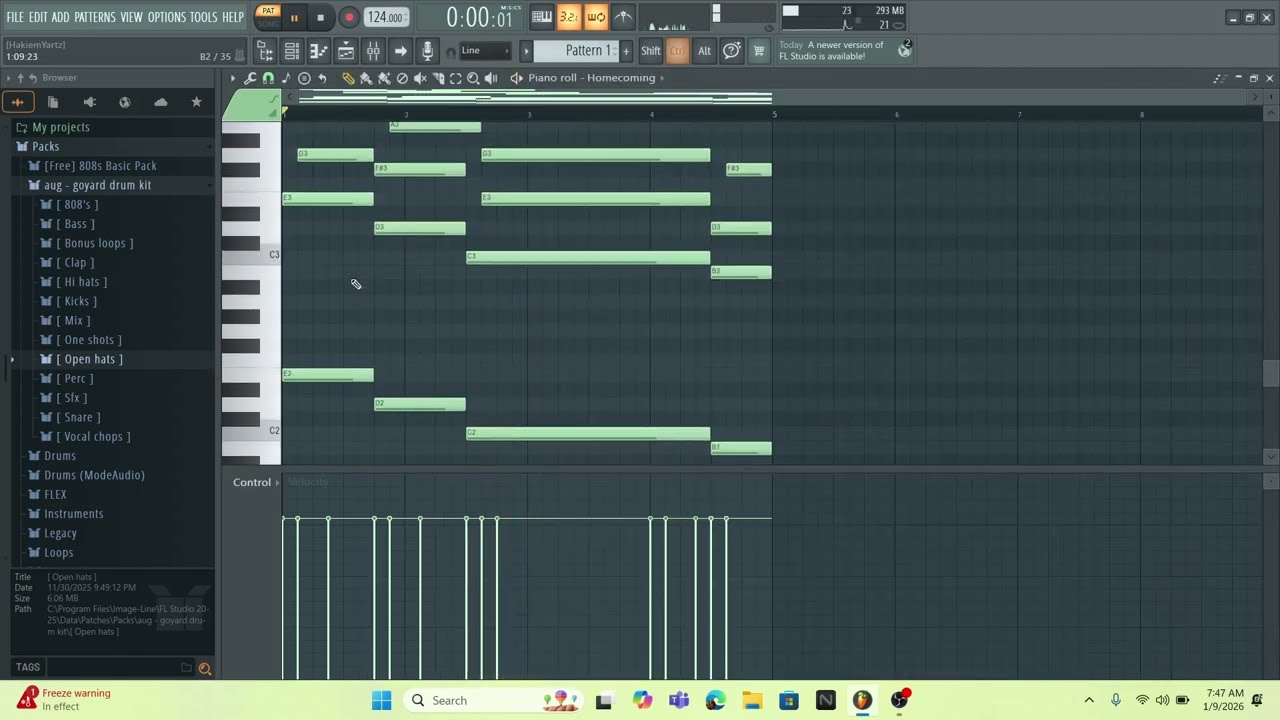Toggle the metronome icon

click(x=623, y=17)
